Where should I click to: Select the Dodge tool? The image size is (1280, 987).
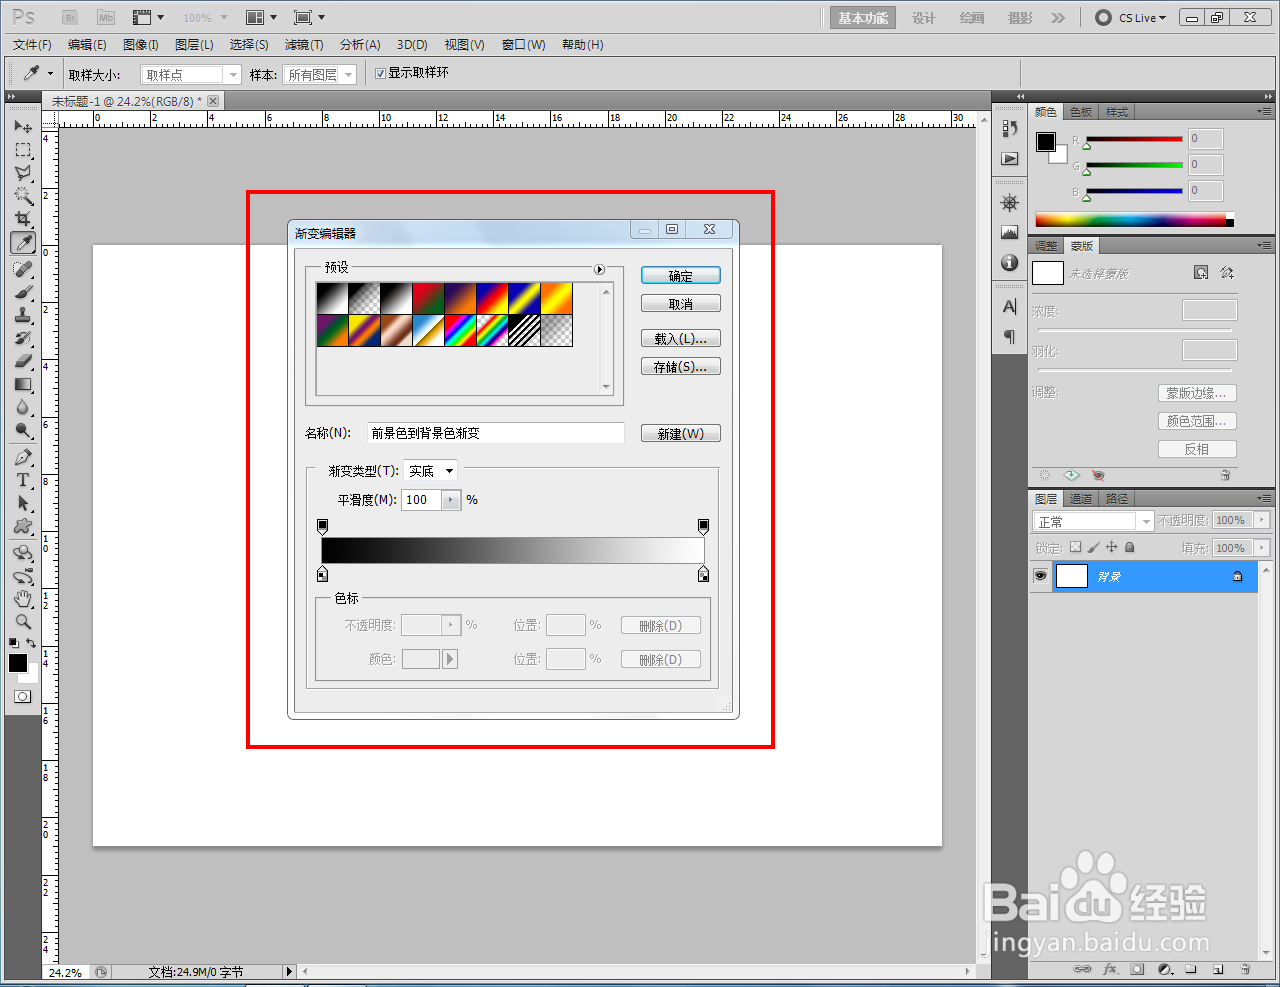pos(23,430)
